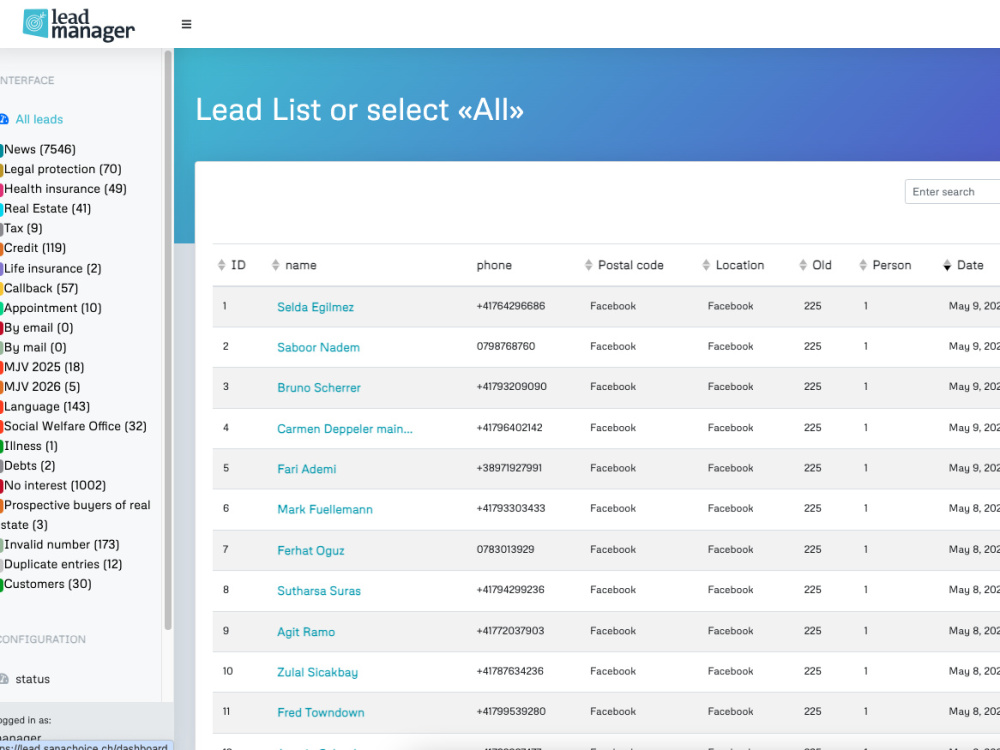Select News (7546) category
Image resolution: width=1000 pixels, height=750 pixels.
pyautogui.click(x=40, y=149)
